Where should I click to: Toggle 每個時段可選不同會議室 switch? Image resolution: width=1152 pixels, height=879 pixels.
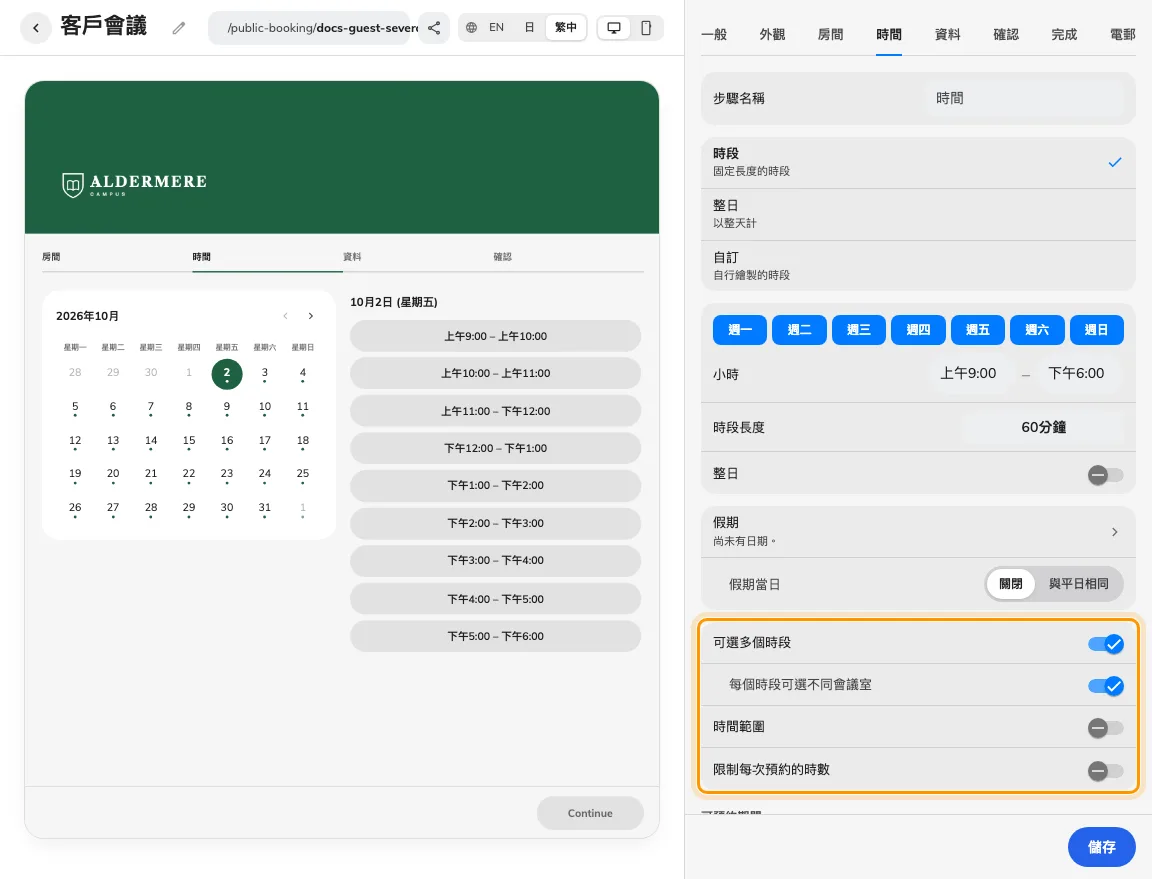1106,686
